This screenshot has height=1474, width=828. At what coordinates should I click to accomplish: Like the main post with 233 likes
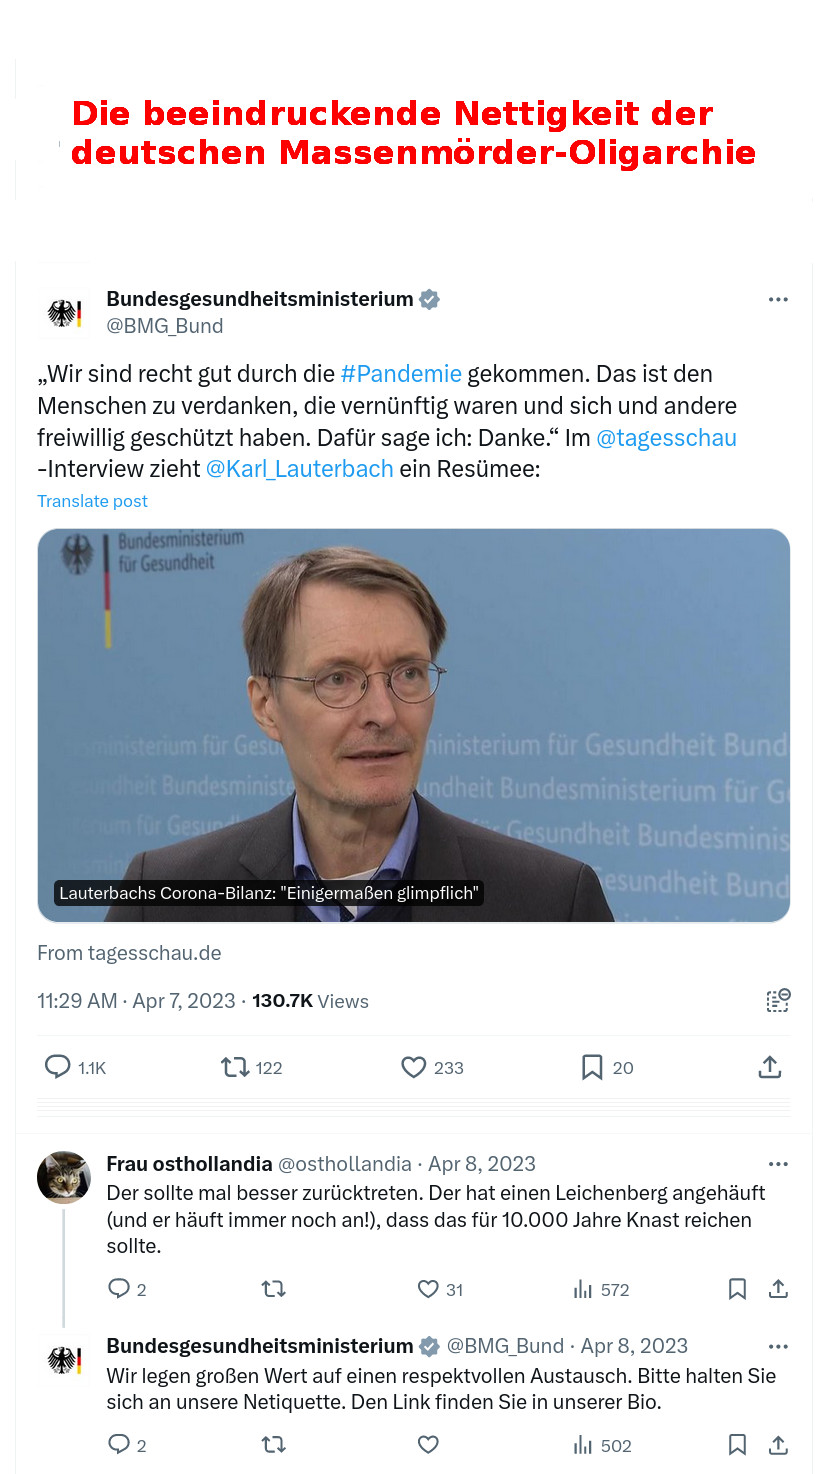pos(413,1067)
